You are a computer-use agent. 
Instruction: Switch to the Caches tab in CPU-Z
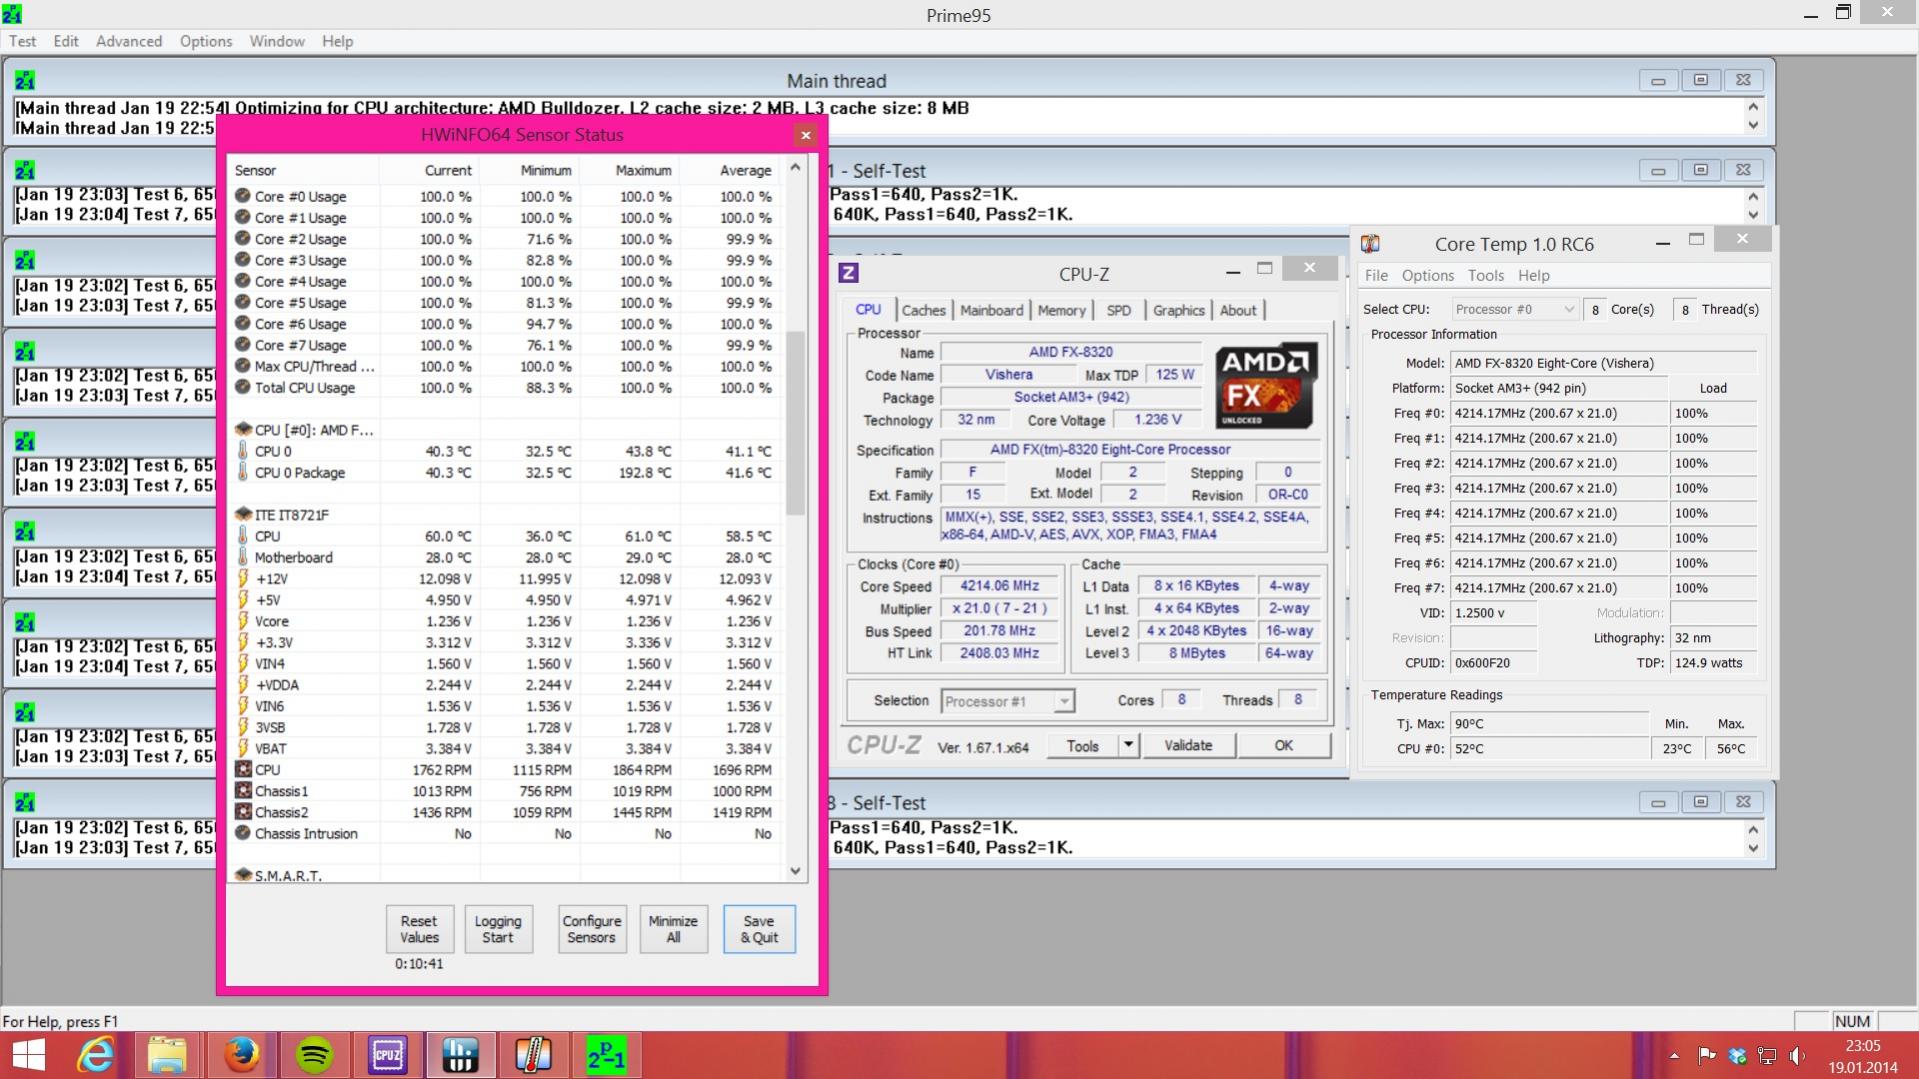pyautogui.click(x=923, y=310)
